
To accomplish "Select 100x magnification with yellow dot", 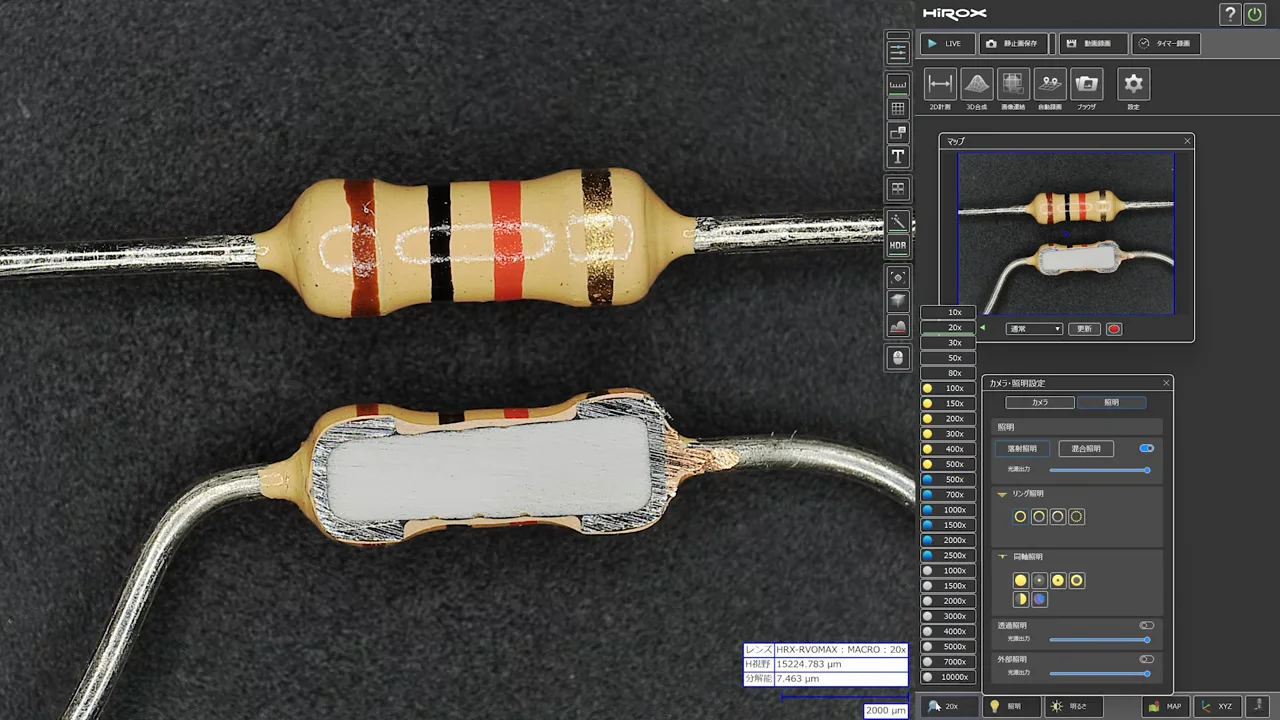I will [x=947, y=388].
